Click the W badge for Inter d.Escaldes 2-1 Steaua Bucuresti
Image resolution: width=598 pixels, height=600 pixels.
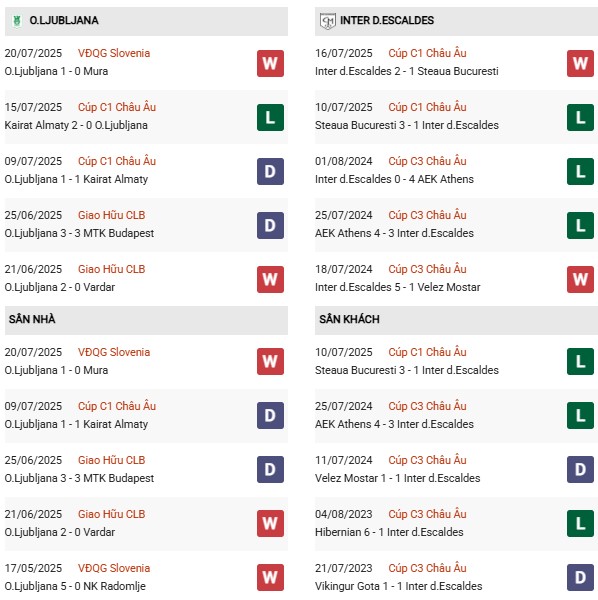tap(580, 64)
